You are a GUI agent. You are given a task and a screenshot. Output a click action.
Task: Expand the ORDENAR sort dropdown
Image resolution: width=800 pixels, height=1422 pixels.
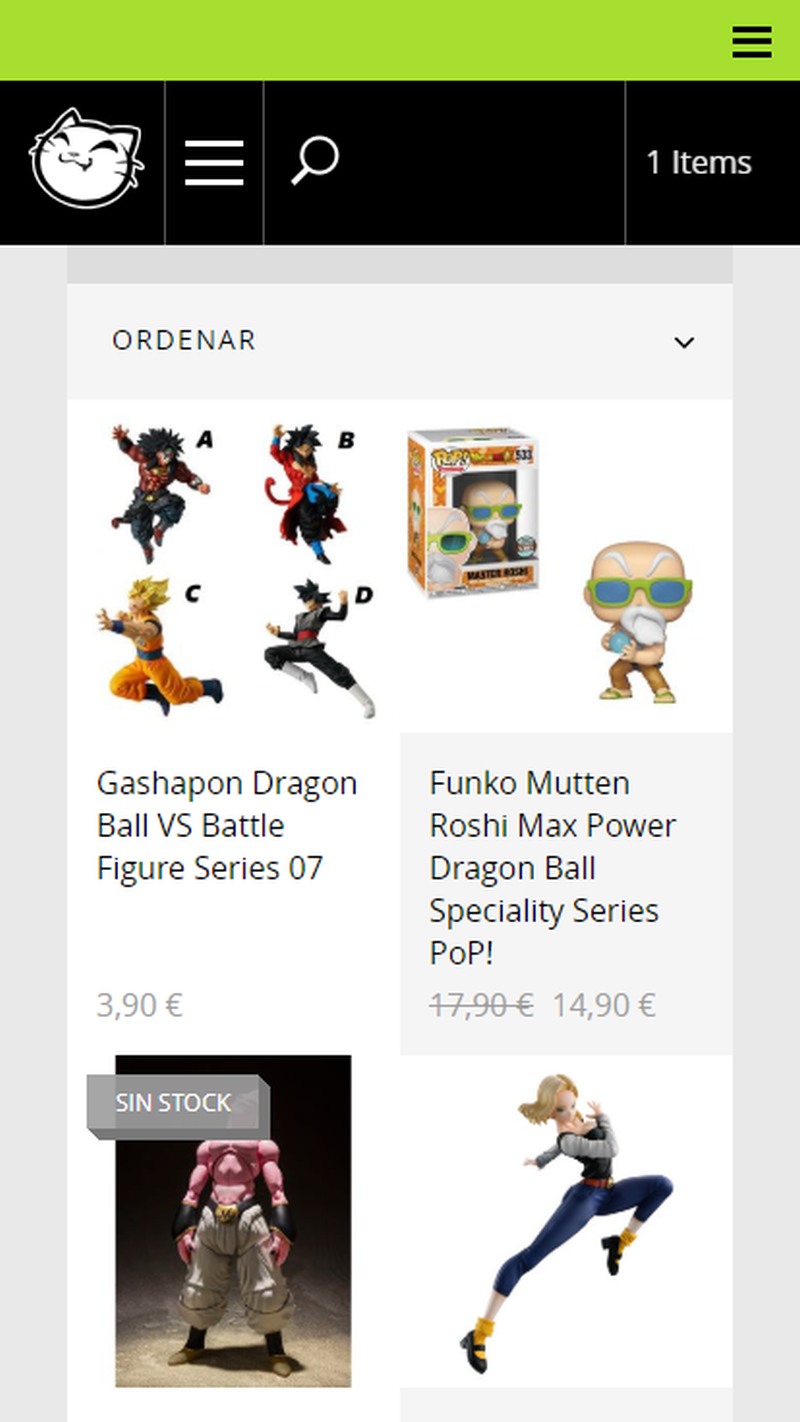[x=400, y=341]
